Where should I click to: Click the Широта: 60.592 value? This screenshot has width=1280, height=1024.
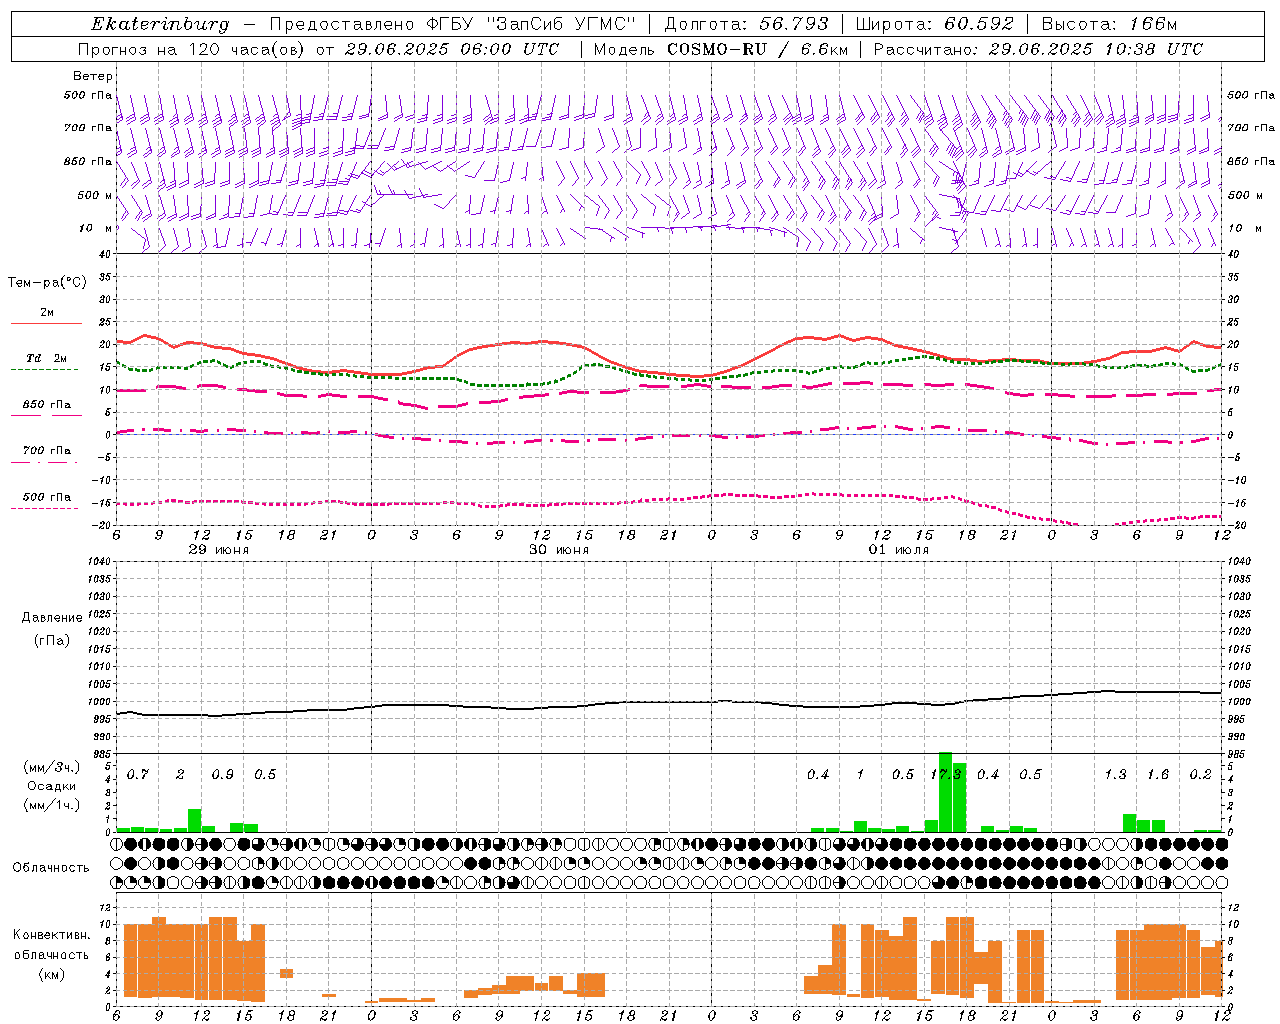click(934, 24)
